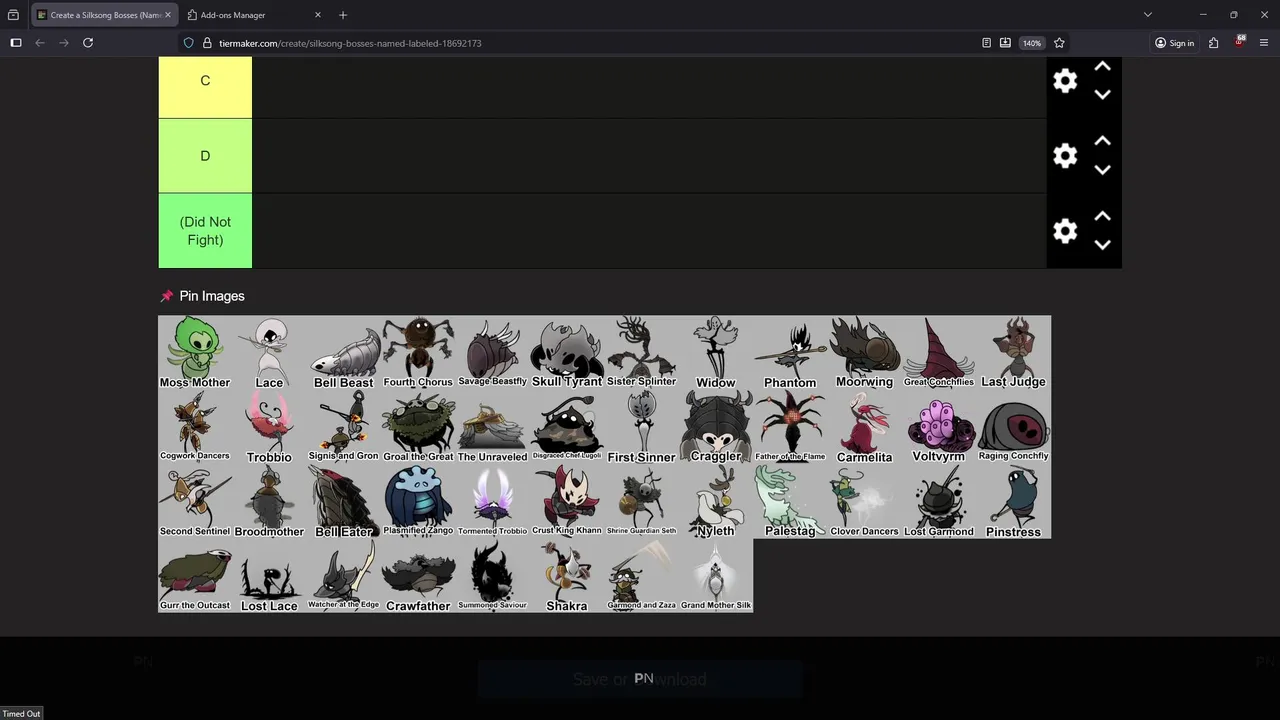The image size is (1280, 720).
Task: Pick the Lost Lace boss image
Action: pyautogui.click(x=269, y=576)
